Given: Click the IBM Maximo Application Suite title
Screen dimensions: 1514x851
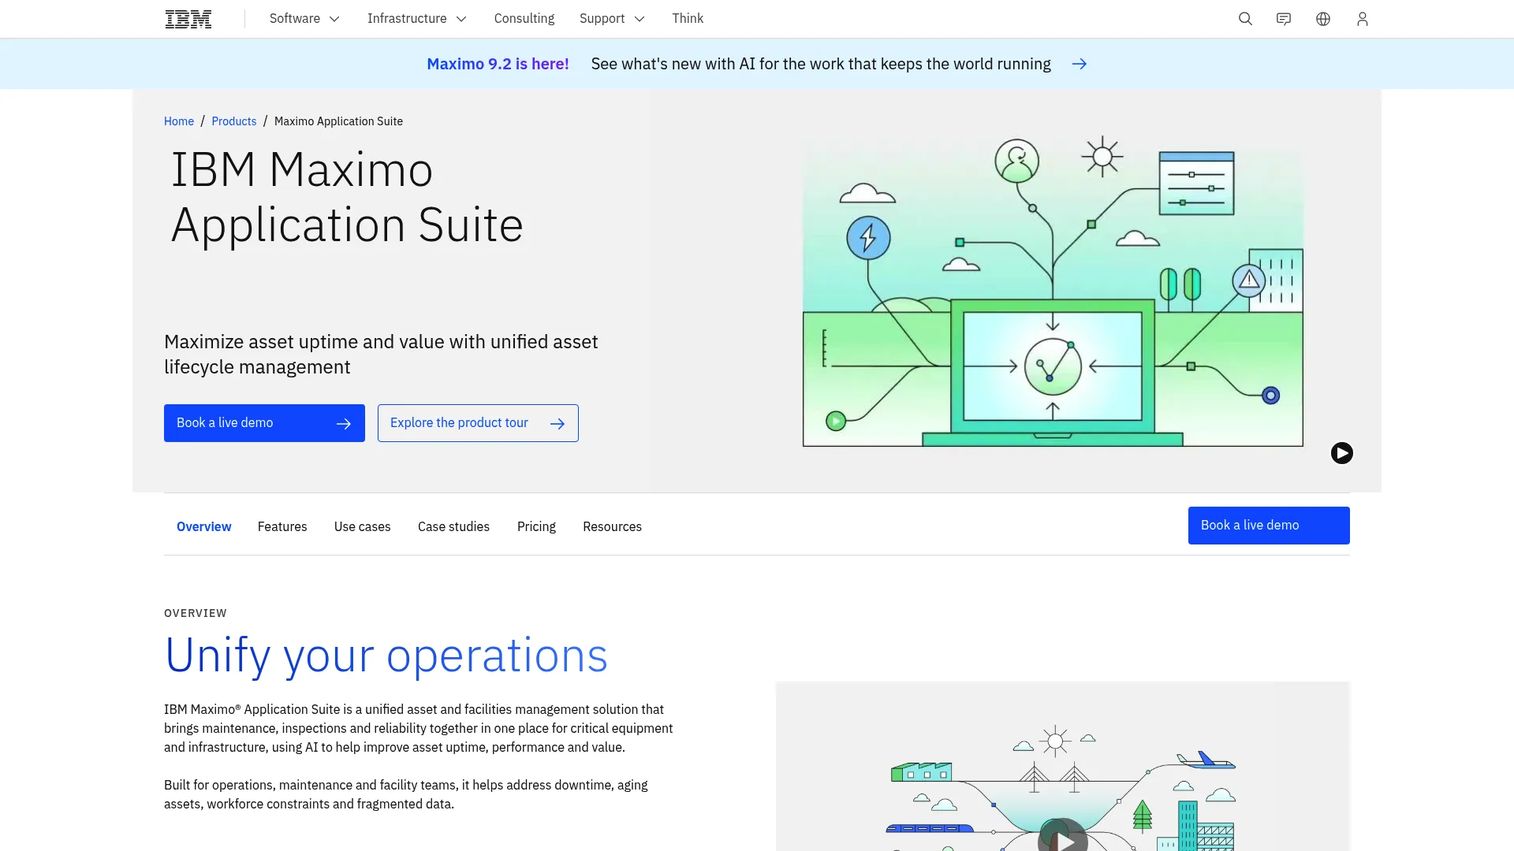Looking at the screenshot, I should (347, 198).
